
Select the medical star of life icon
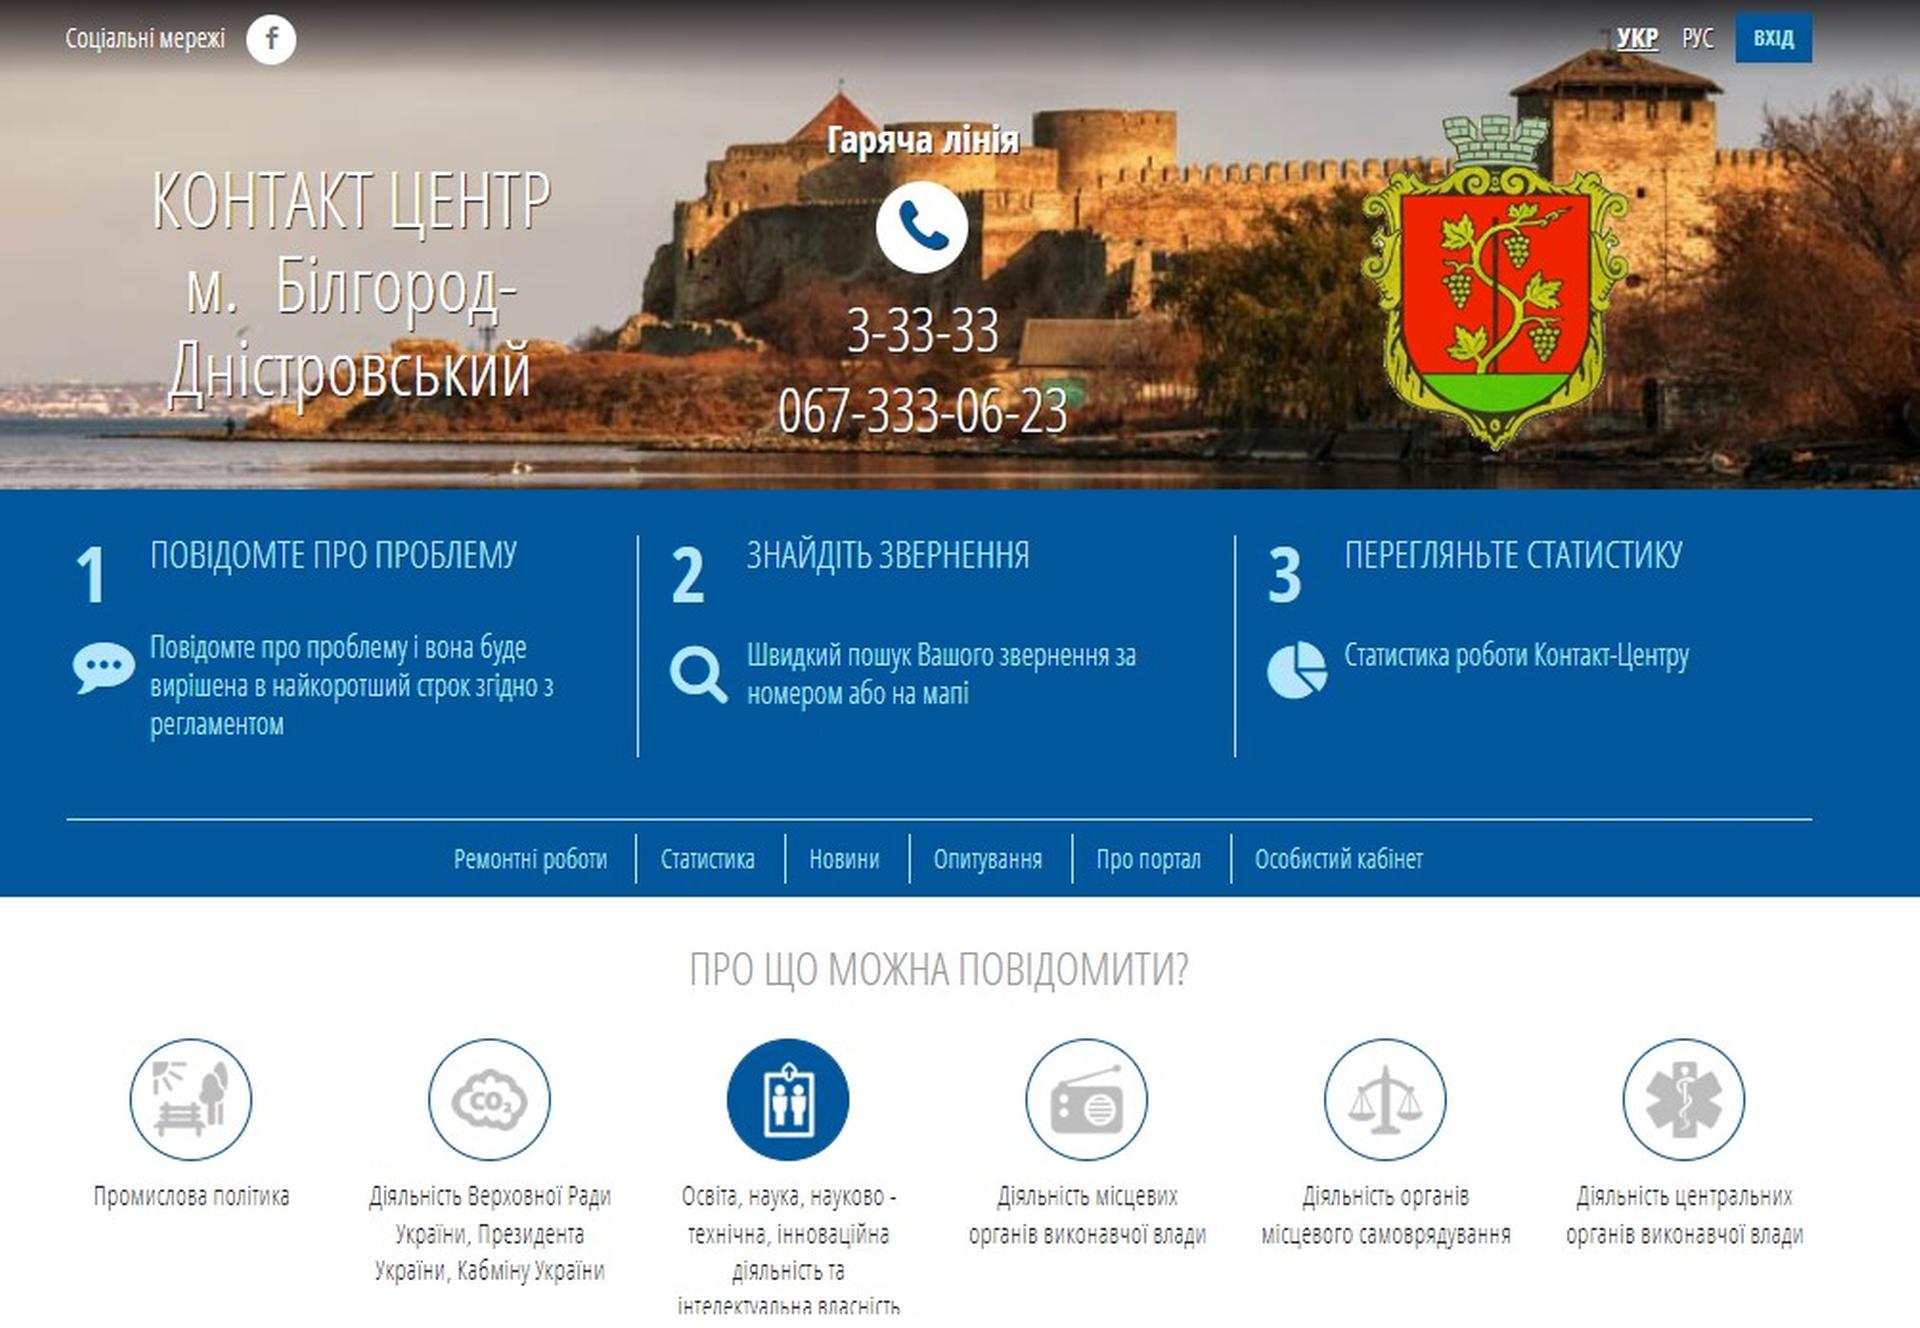coord(1683,1099)
